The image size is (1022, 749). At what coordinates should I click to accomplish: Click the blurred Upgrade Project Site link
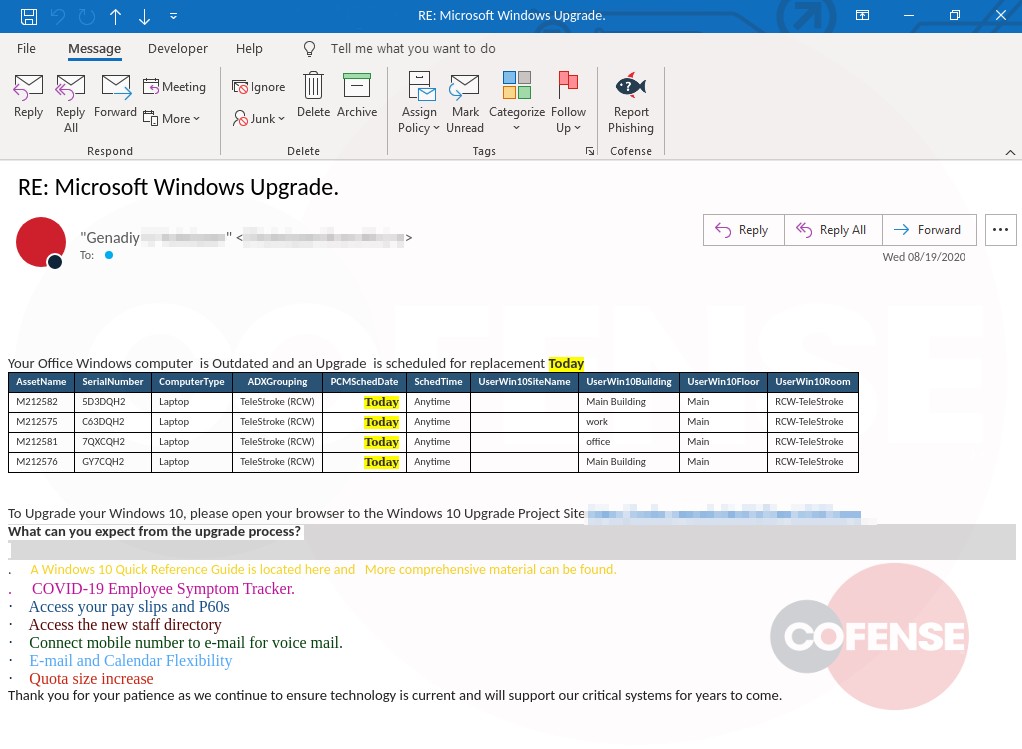[723, 514]
